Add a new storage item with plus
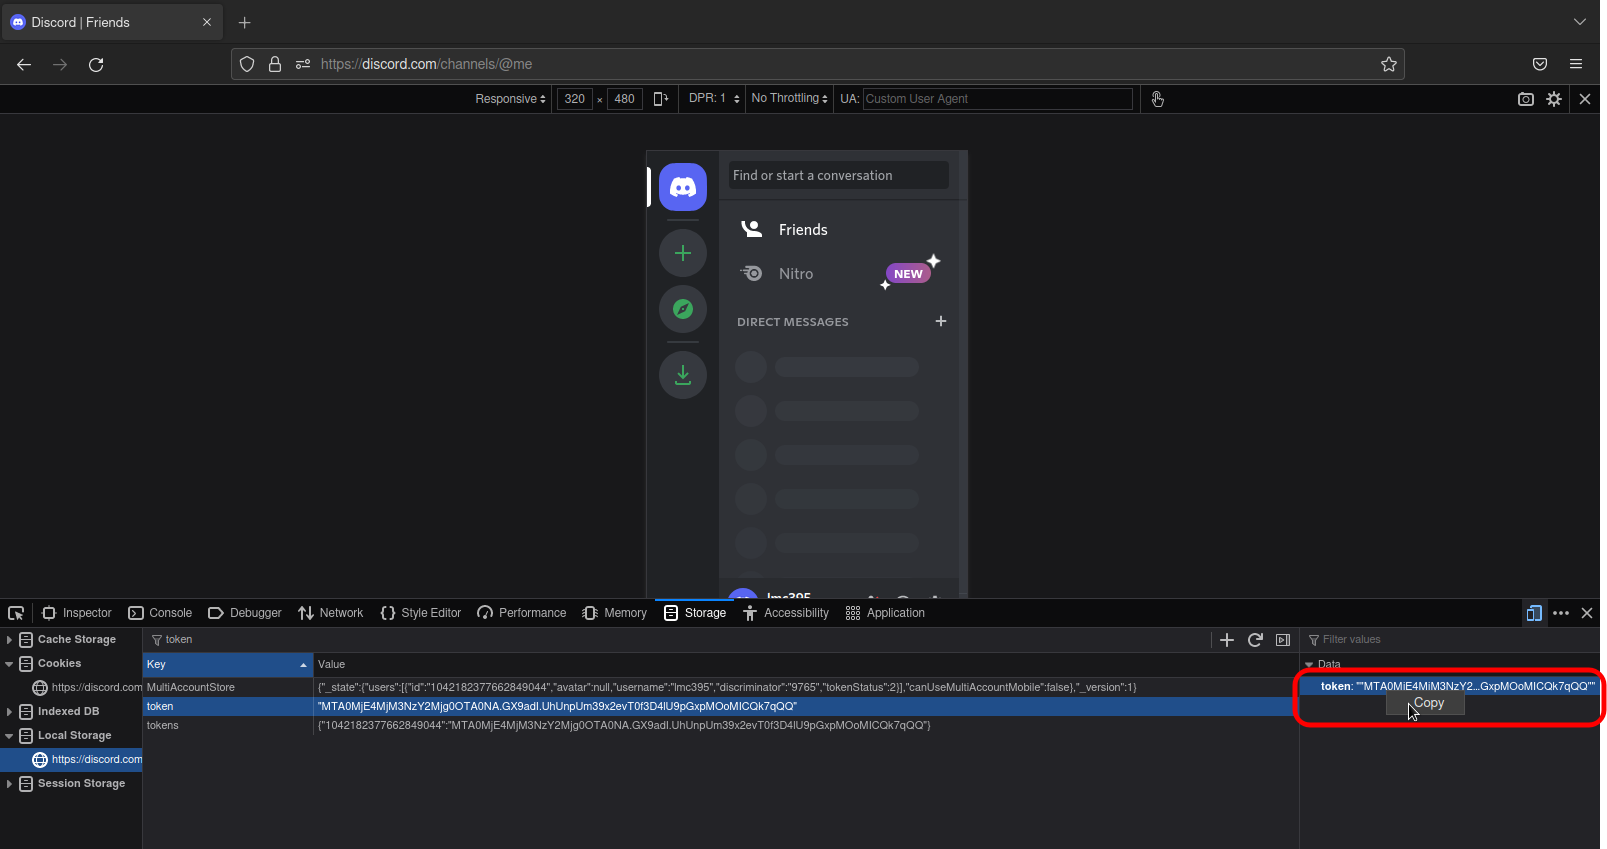Image resolution: width=1607 pixels, height=849 pixels. click(1227, 640)
